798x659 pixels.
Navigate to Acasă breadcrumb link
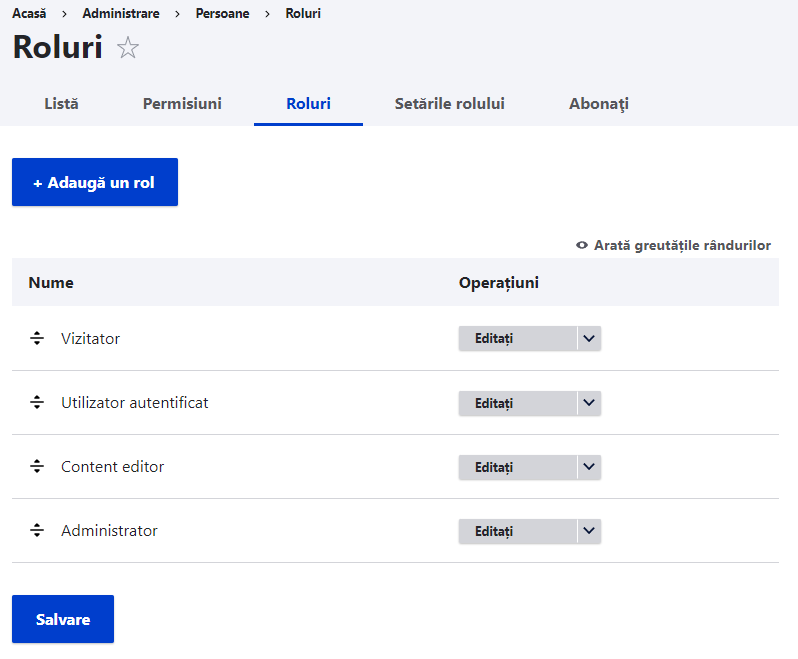coord(29,14)
